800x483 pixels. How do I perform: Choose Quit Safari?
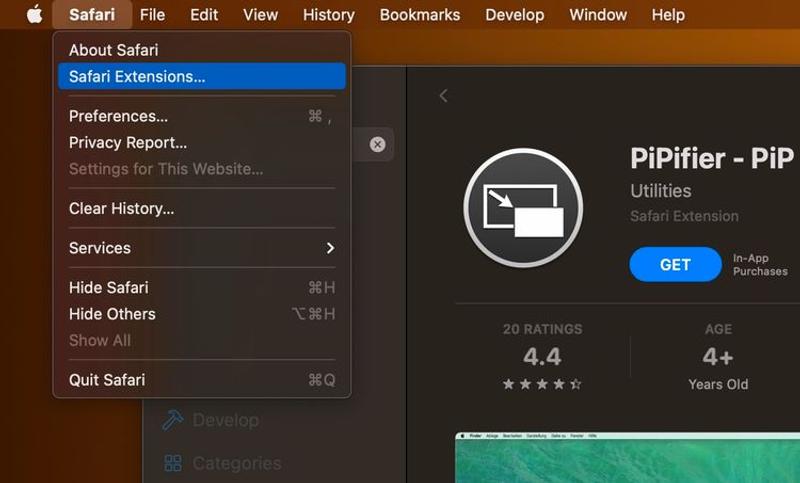click(x=202, y=380)
